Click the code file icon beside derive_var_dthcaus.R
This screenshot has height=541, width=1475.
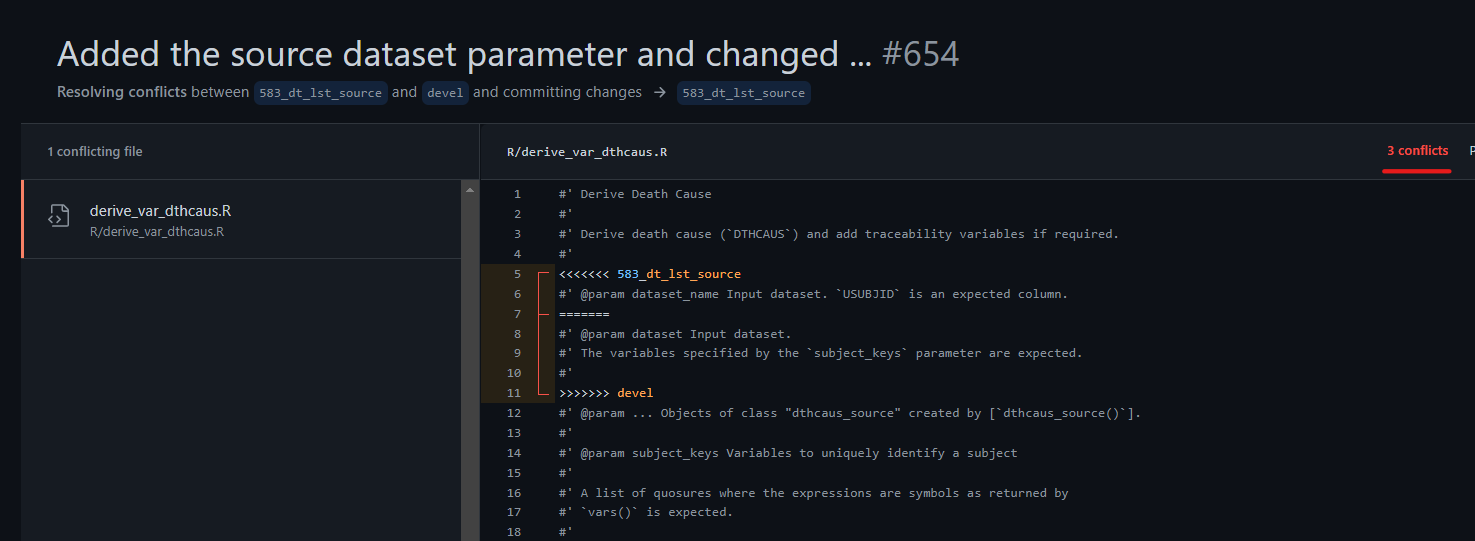pyautogui.click(x=59, y=216)
